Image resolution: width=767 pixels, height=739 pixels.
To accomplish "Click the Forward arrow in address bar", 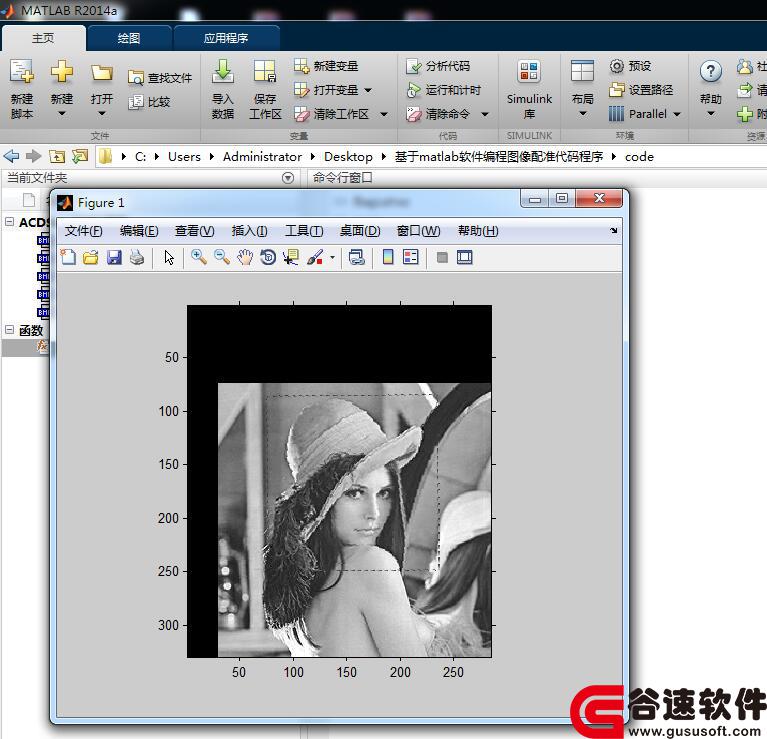I will click(x=33, y=157).
